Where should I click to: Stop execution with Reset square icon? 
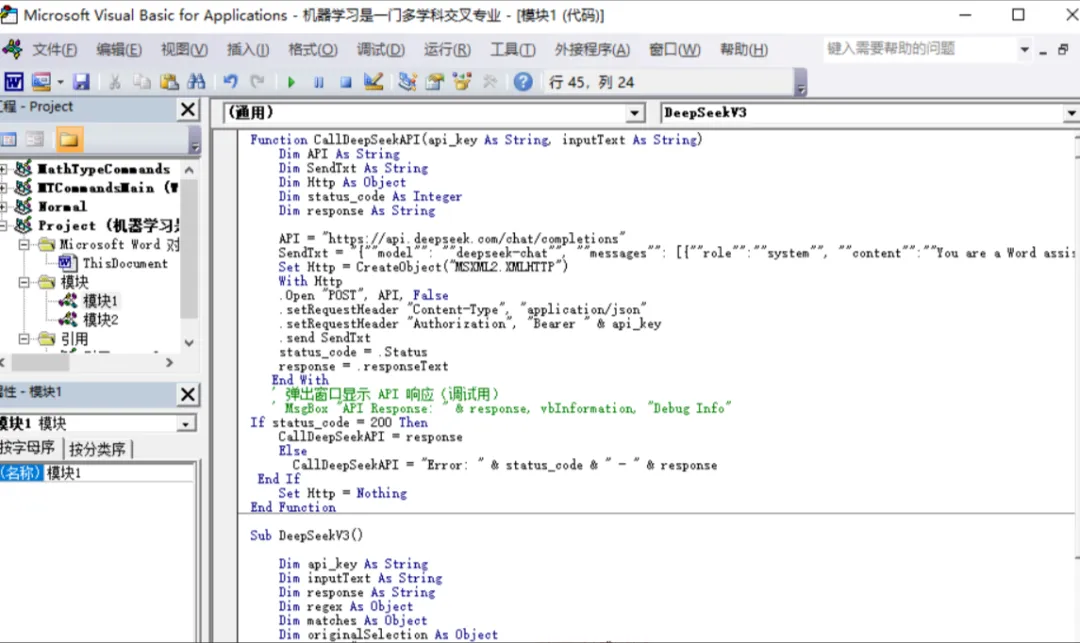346,82
